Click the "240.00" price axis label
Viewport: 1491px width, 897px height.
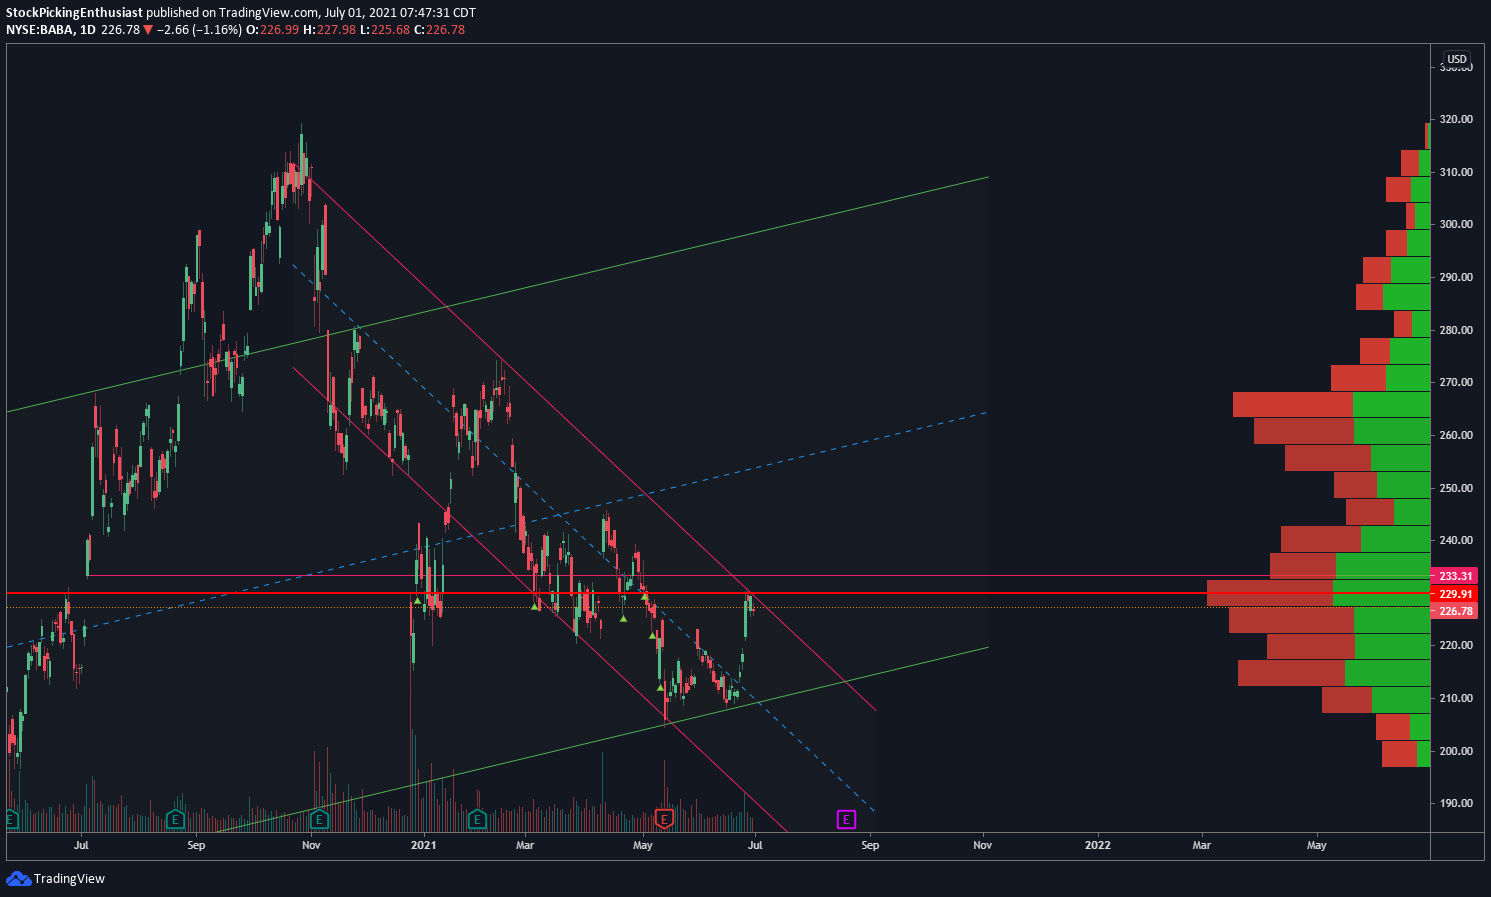[x=1456, y=540]
